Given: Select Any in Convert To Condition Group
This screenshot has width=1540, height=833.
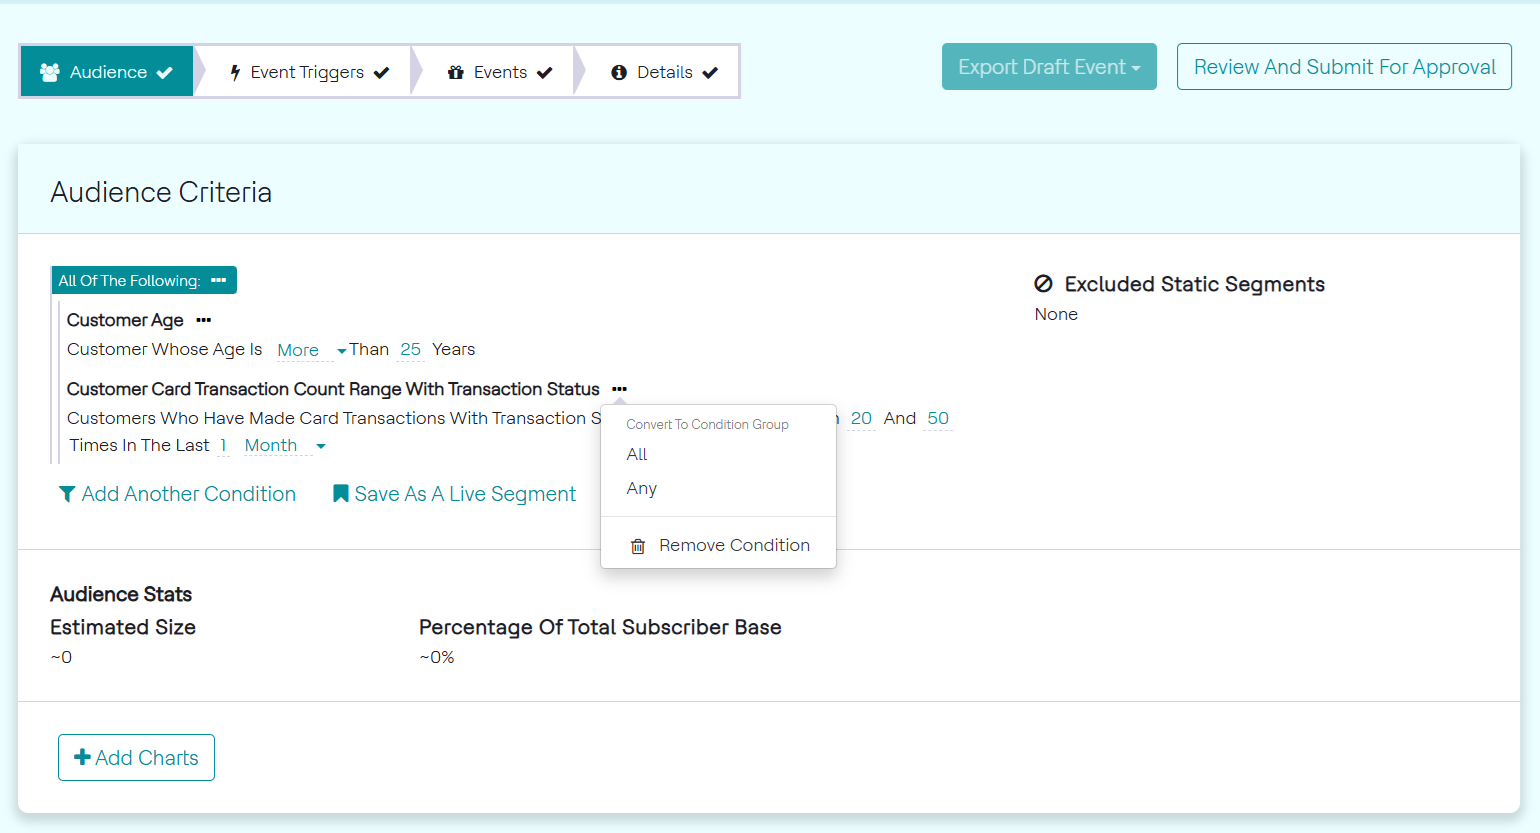Looking at the screenshot, I should pyautogui.click(x=642, y=488).
